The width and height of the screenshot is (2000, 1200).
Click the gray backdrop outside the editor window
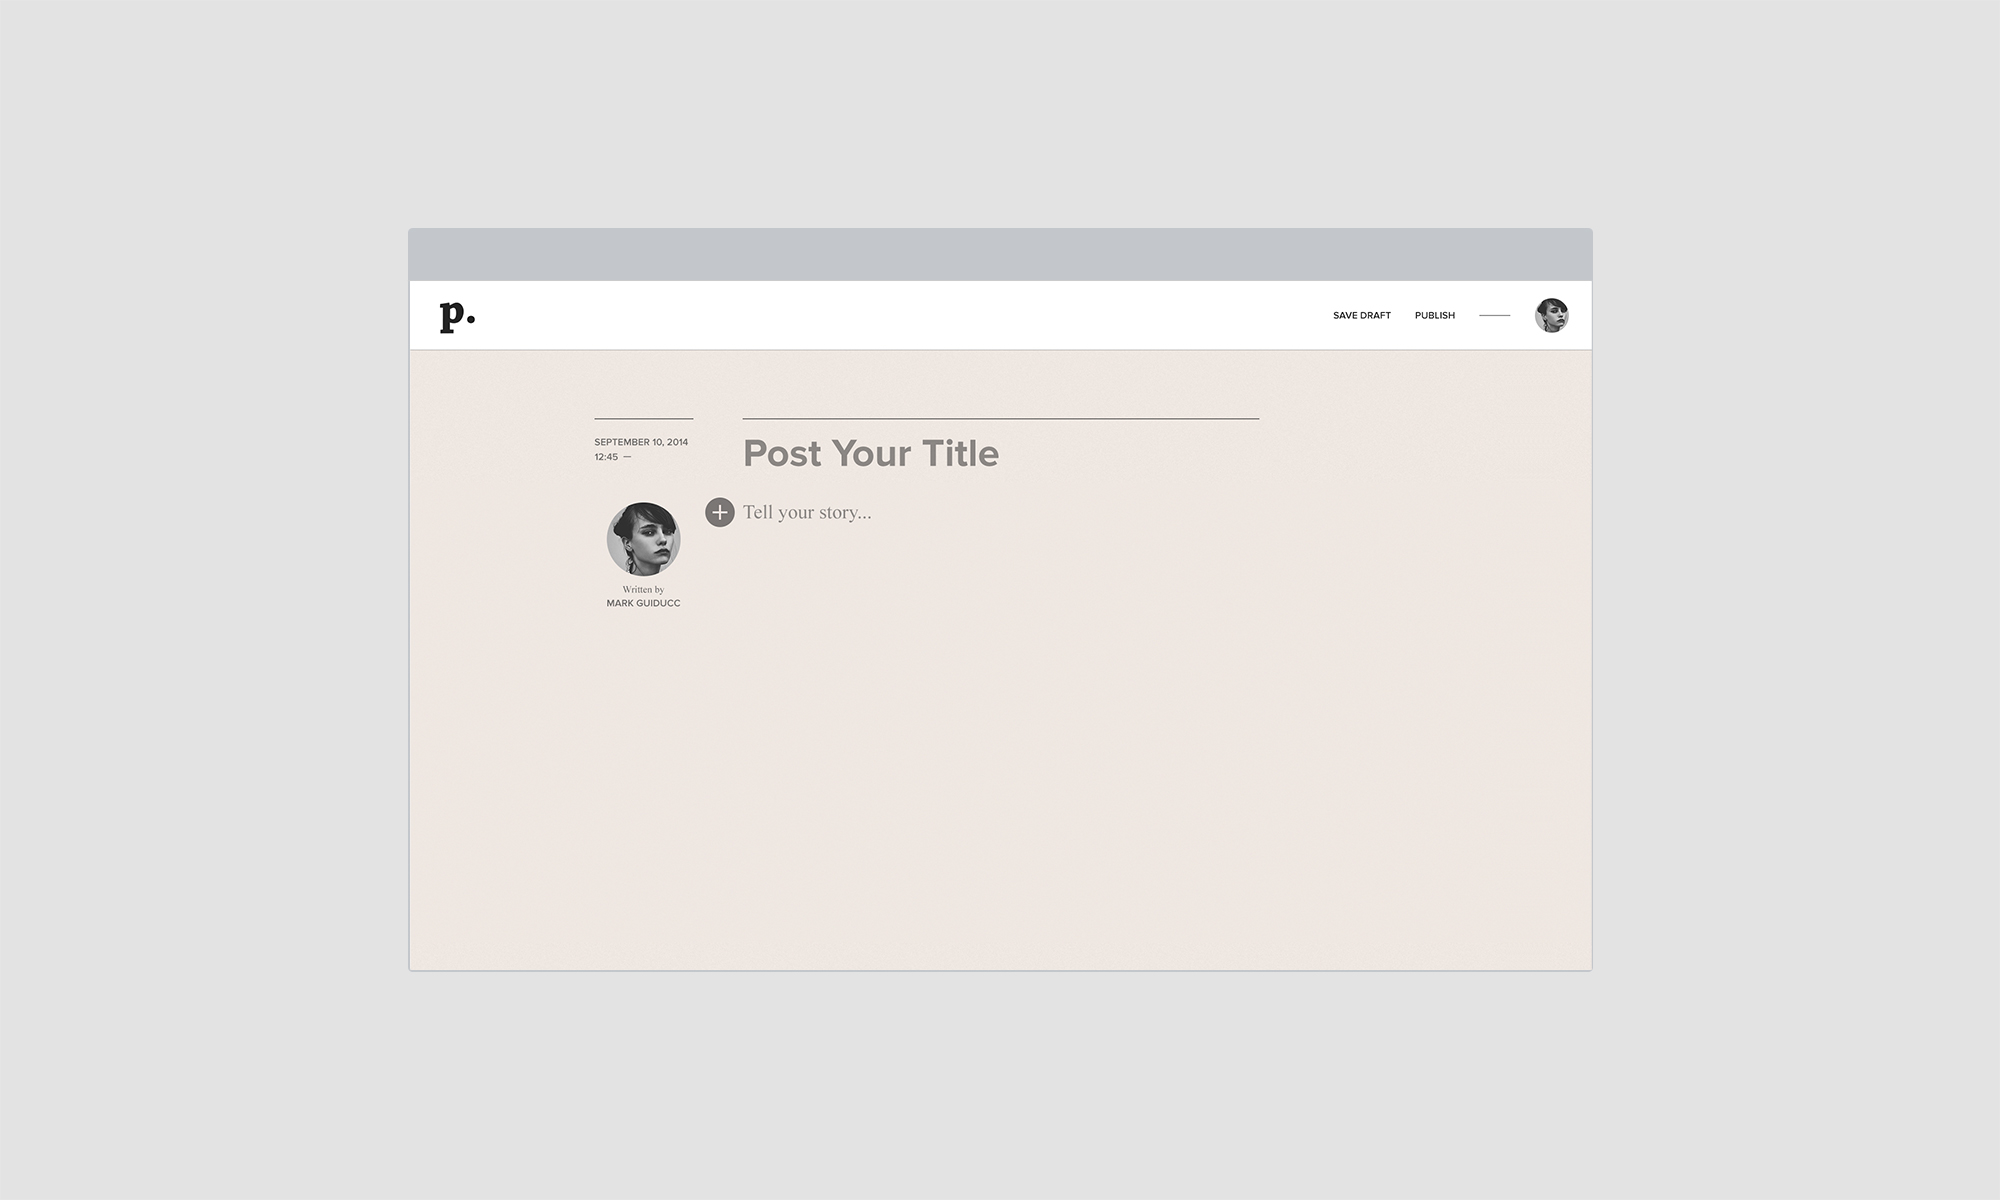(x=200, y=600)
